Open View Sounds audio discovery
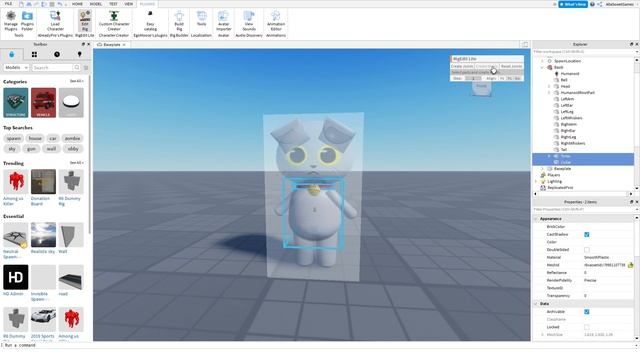 pyautogui.click(x=249, y=21)
